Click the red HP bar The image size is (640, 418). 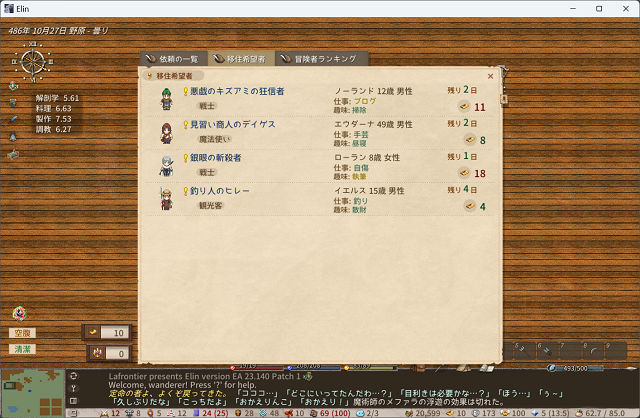tap(257, 367)
